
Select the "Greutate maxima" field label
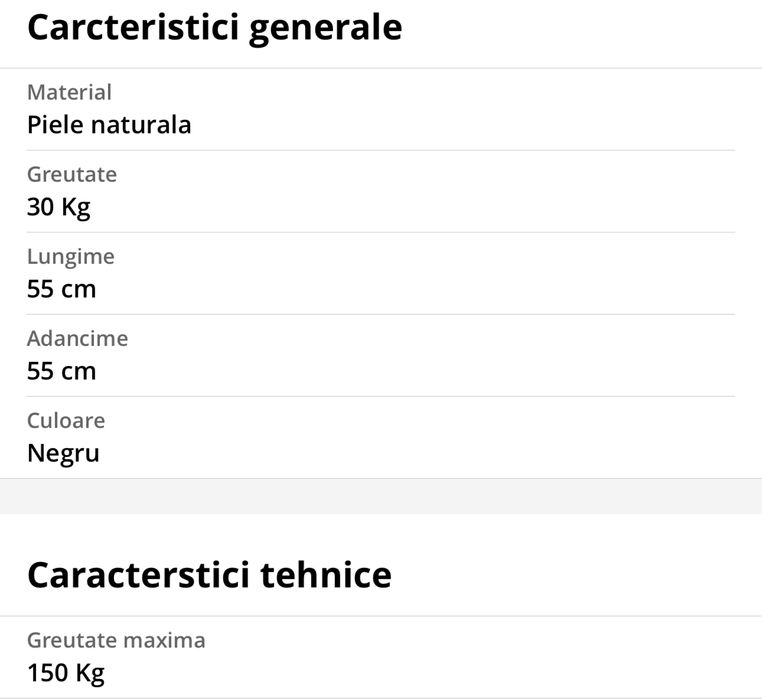[116, 640]
